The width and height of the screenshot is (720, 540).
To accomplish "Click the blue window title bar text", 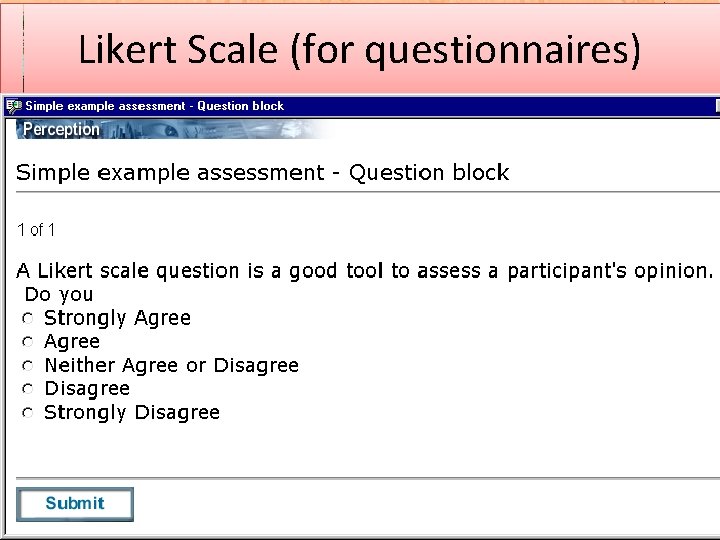I will pos(154,106).
